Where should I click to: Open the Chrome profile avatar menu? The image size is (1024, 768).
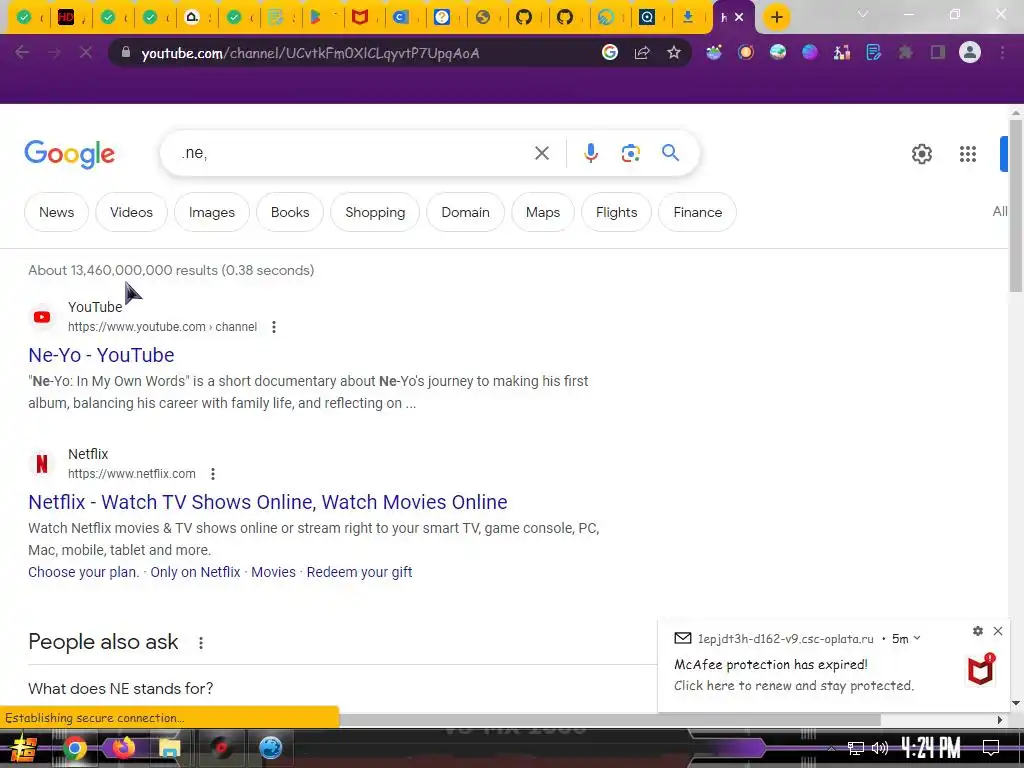(x=970, y=52)
